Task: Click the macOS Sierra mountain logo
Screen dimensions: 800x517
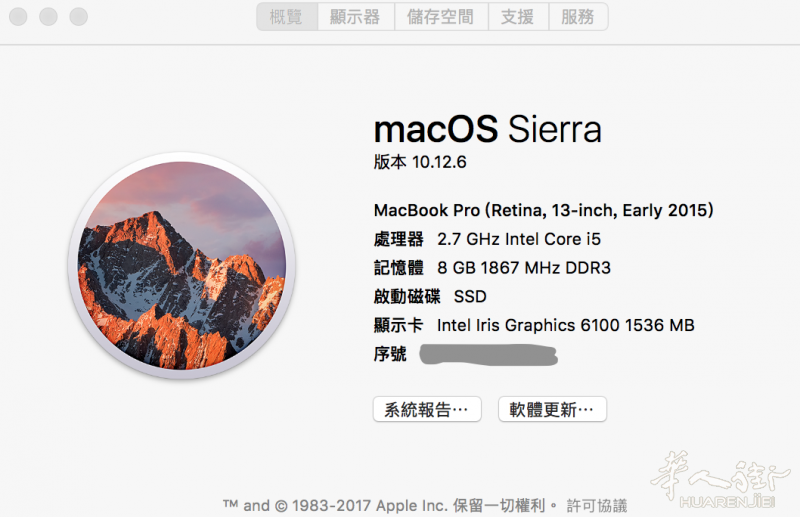Action: (182, 265)
